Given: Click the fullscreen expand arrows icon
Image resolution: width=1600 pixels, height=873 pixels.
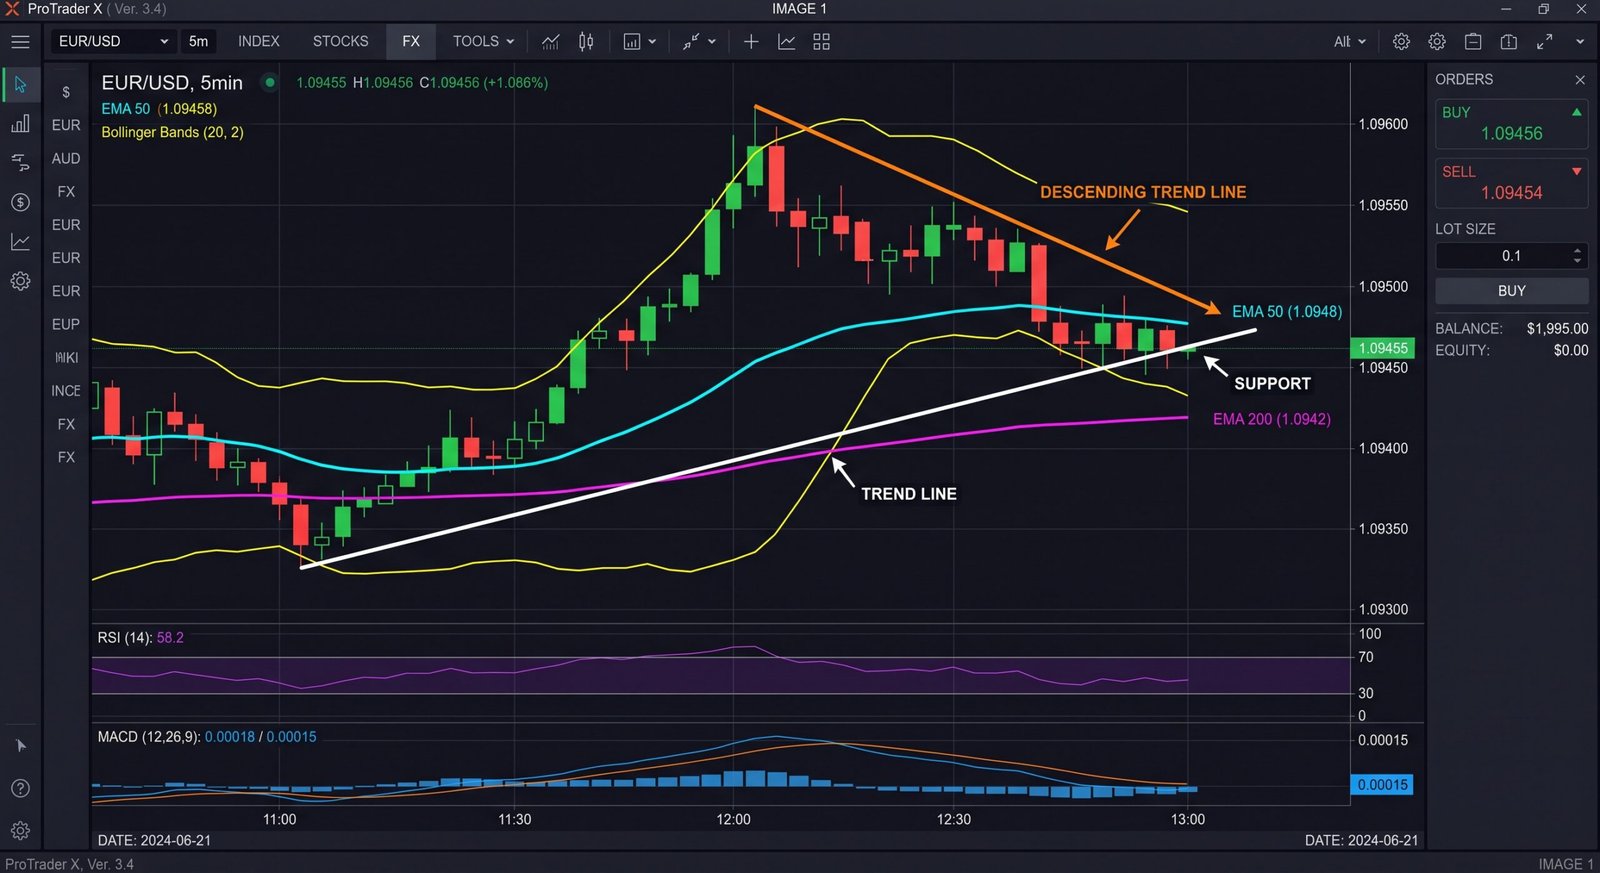Looking at the screenshot, I should (x=1545, y=42).
